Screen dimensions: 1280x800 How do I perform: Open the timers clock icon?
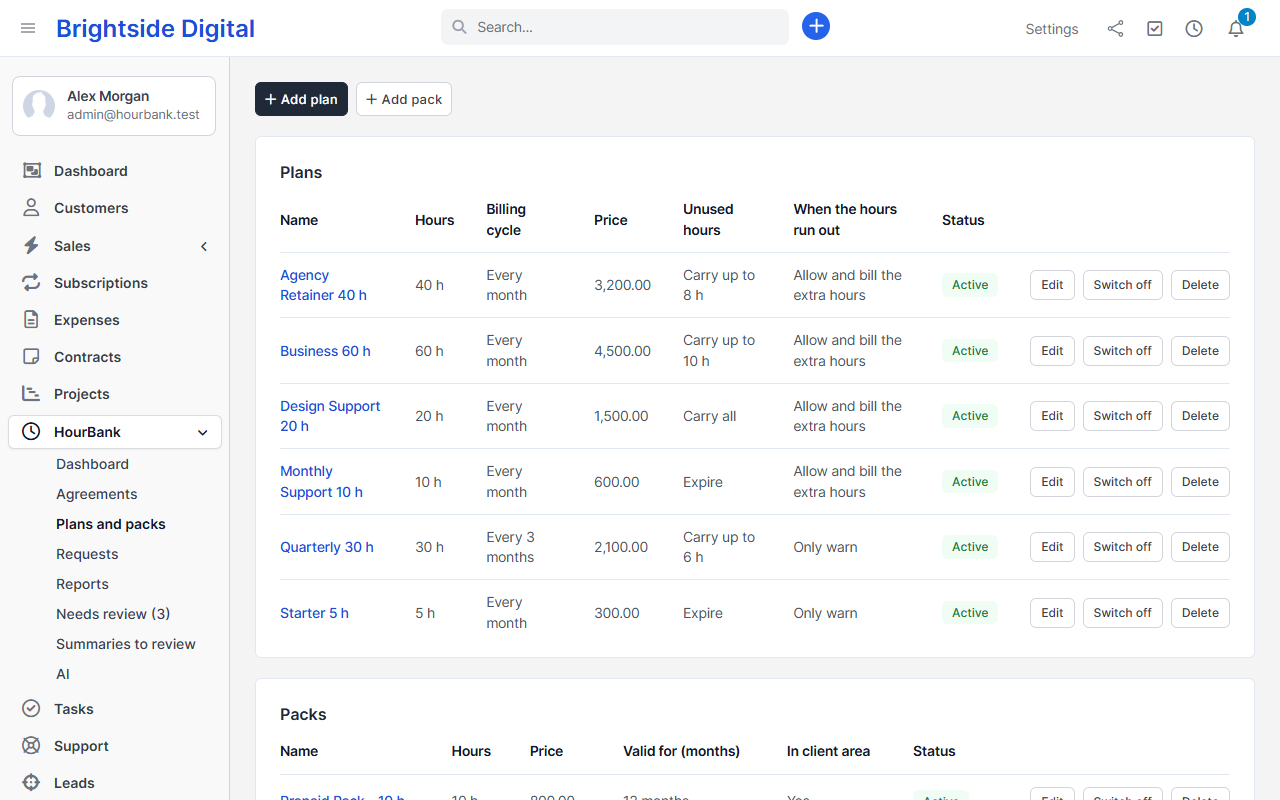pos(1194,29)
